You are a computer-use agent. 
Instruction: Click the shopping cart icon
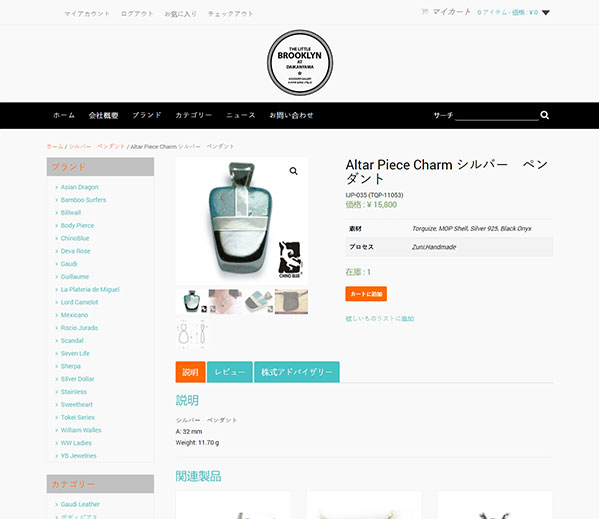click(x=424, y=11)
